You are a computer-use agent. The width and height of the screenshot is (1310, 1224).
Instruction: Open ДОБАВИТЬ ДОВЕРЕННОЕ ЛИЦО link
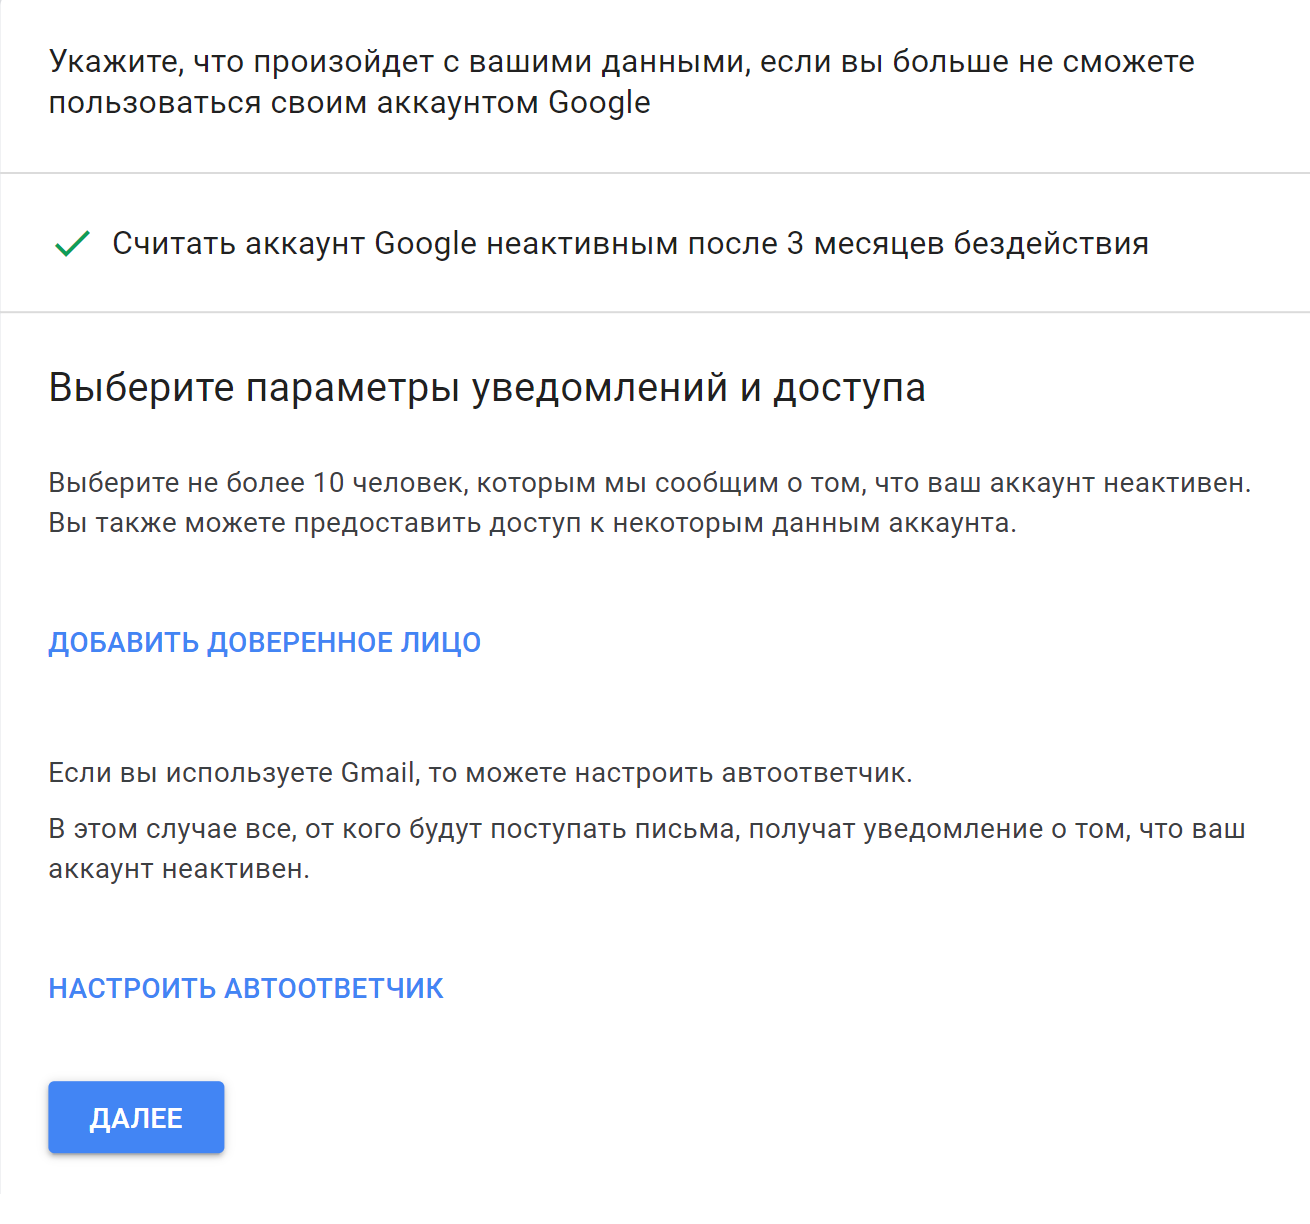pyautogui.click(x=265, y=642)
